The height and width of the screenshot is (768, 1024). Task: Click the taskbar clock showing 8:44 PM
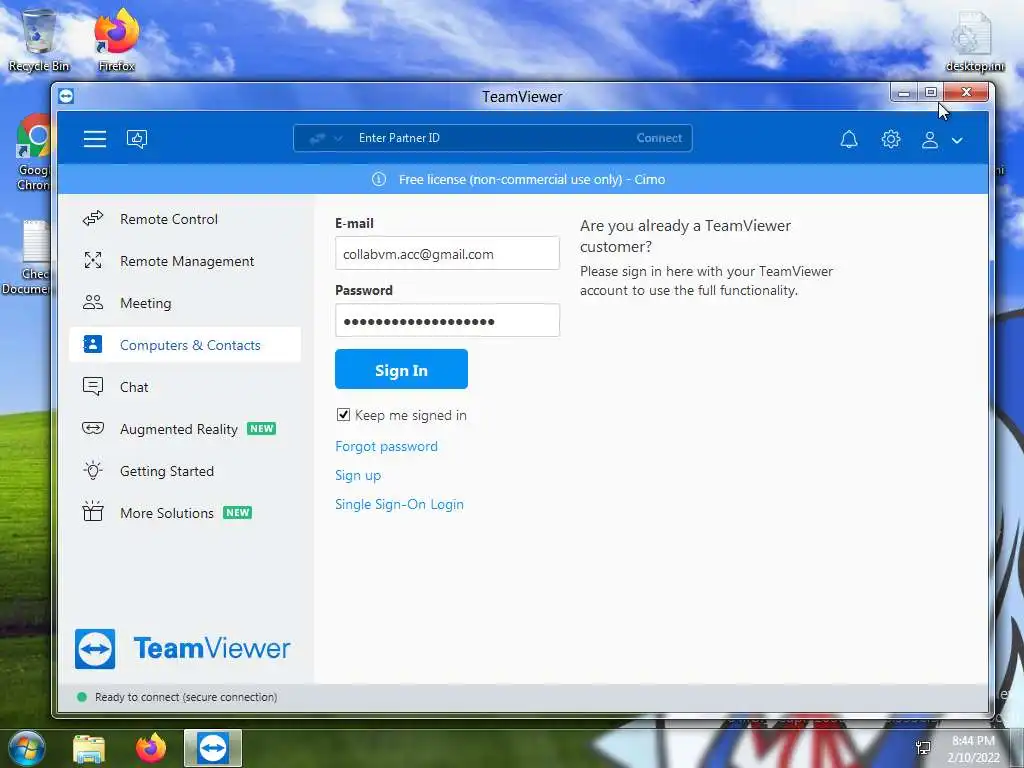coord(973,749)
